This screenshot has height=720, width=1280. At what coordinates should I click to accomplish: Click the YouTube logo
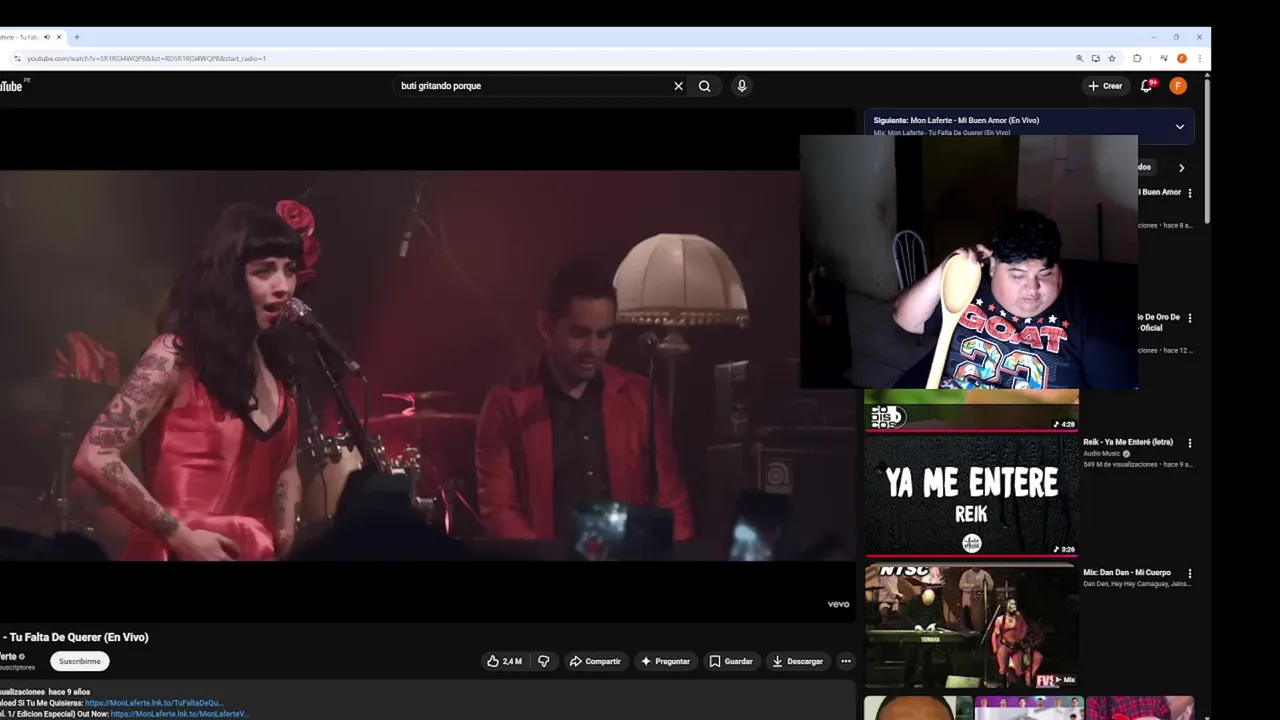pyautogui.click(x=12, y=86)
